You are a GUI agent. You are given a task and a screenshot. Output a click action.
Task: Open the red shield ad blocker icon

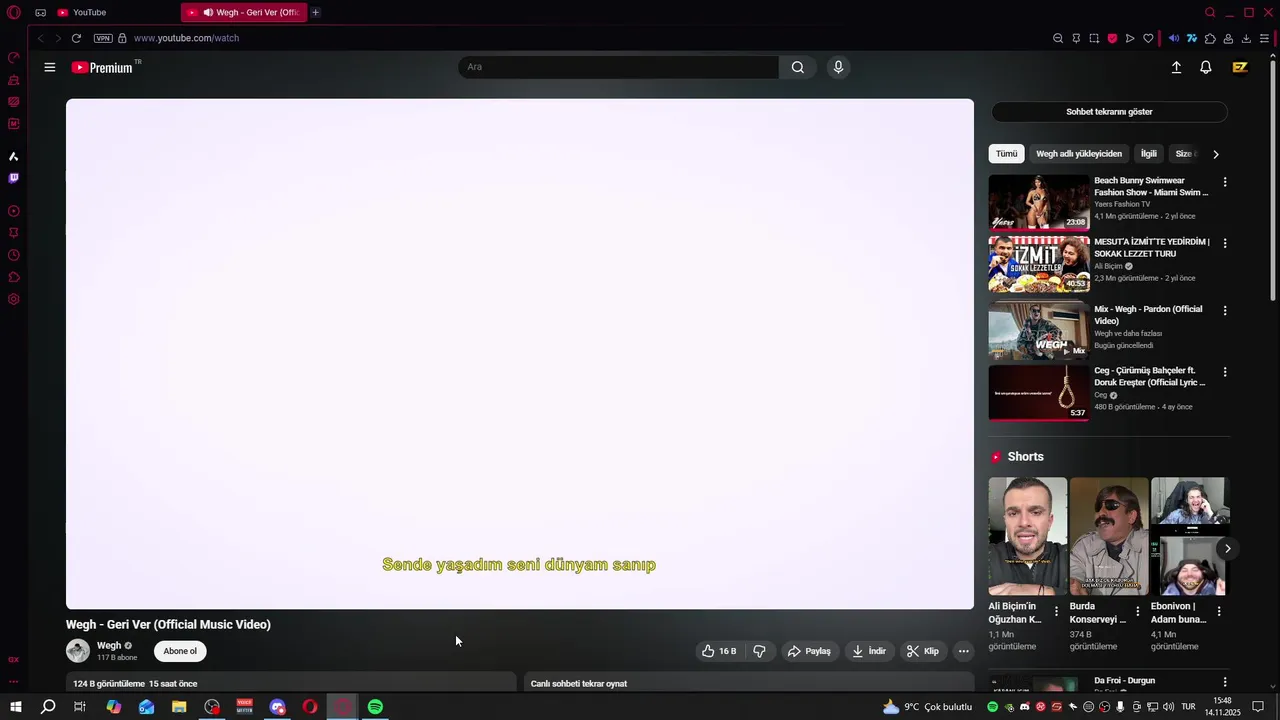1112,38
